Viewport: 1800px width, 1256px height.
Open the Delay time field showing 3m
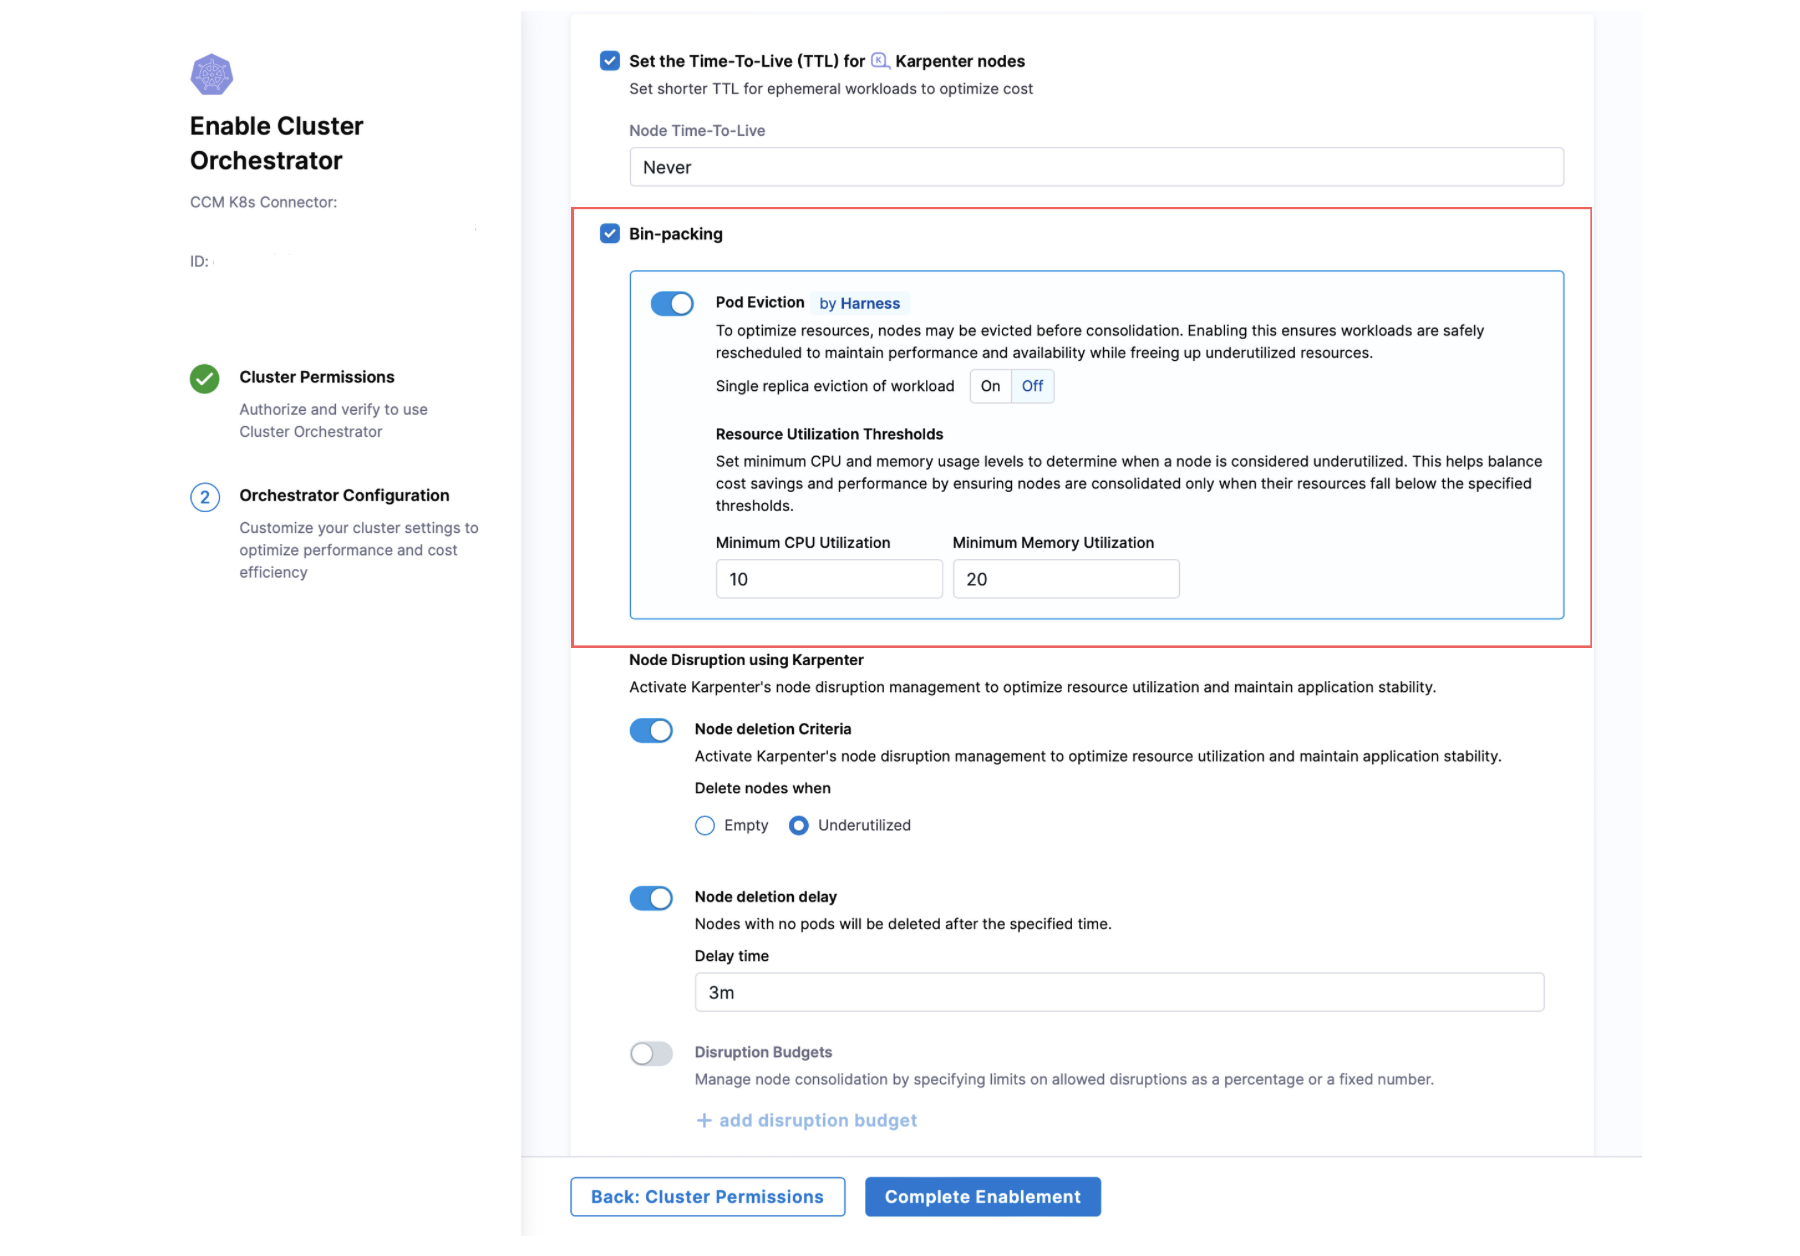1119,993
